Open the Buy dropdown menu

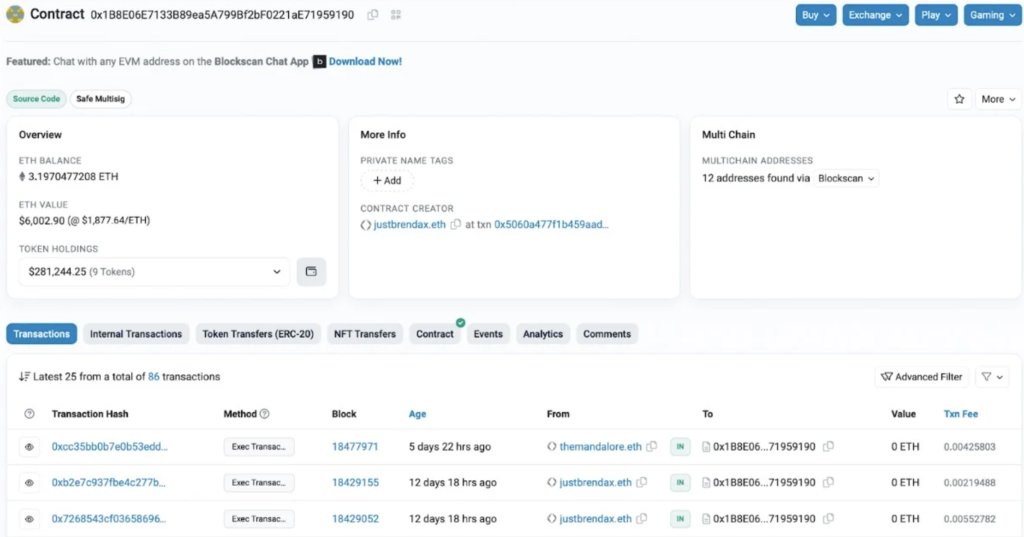coord(816,15)
